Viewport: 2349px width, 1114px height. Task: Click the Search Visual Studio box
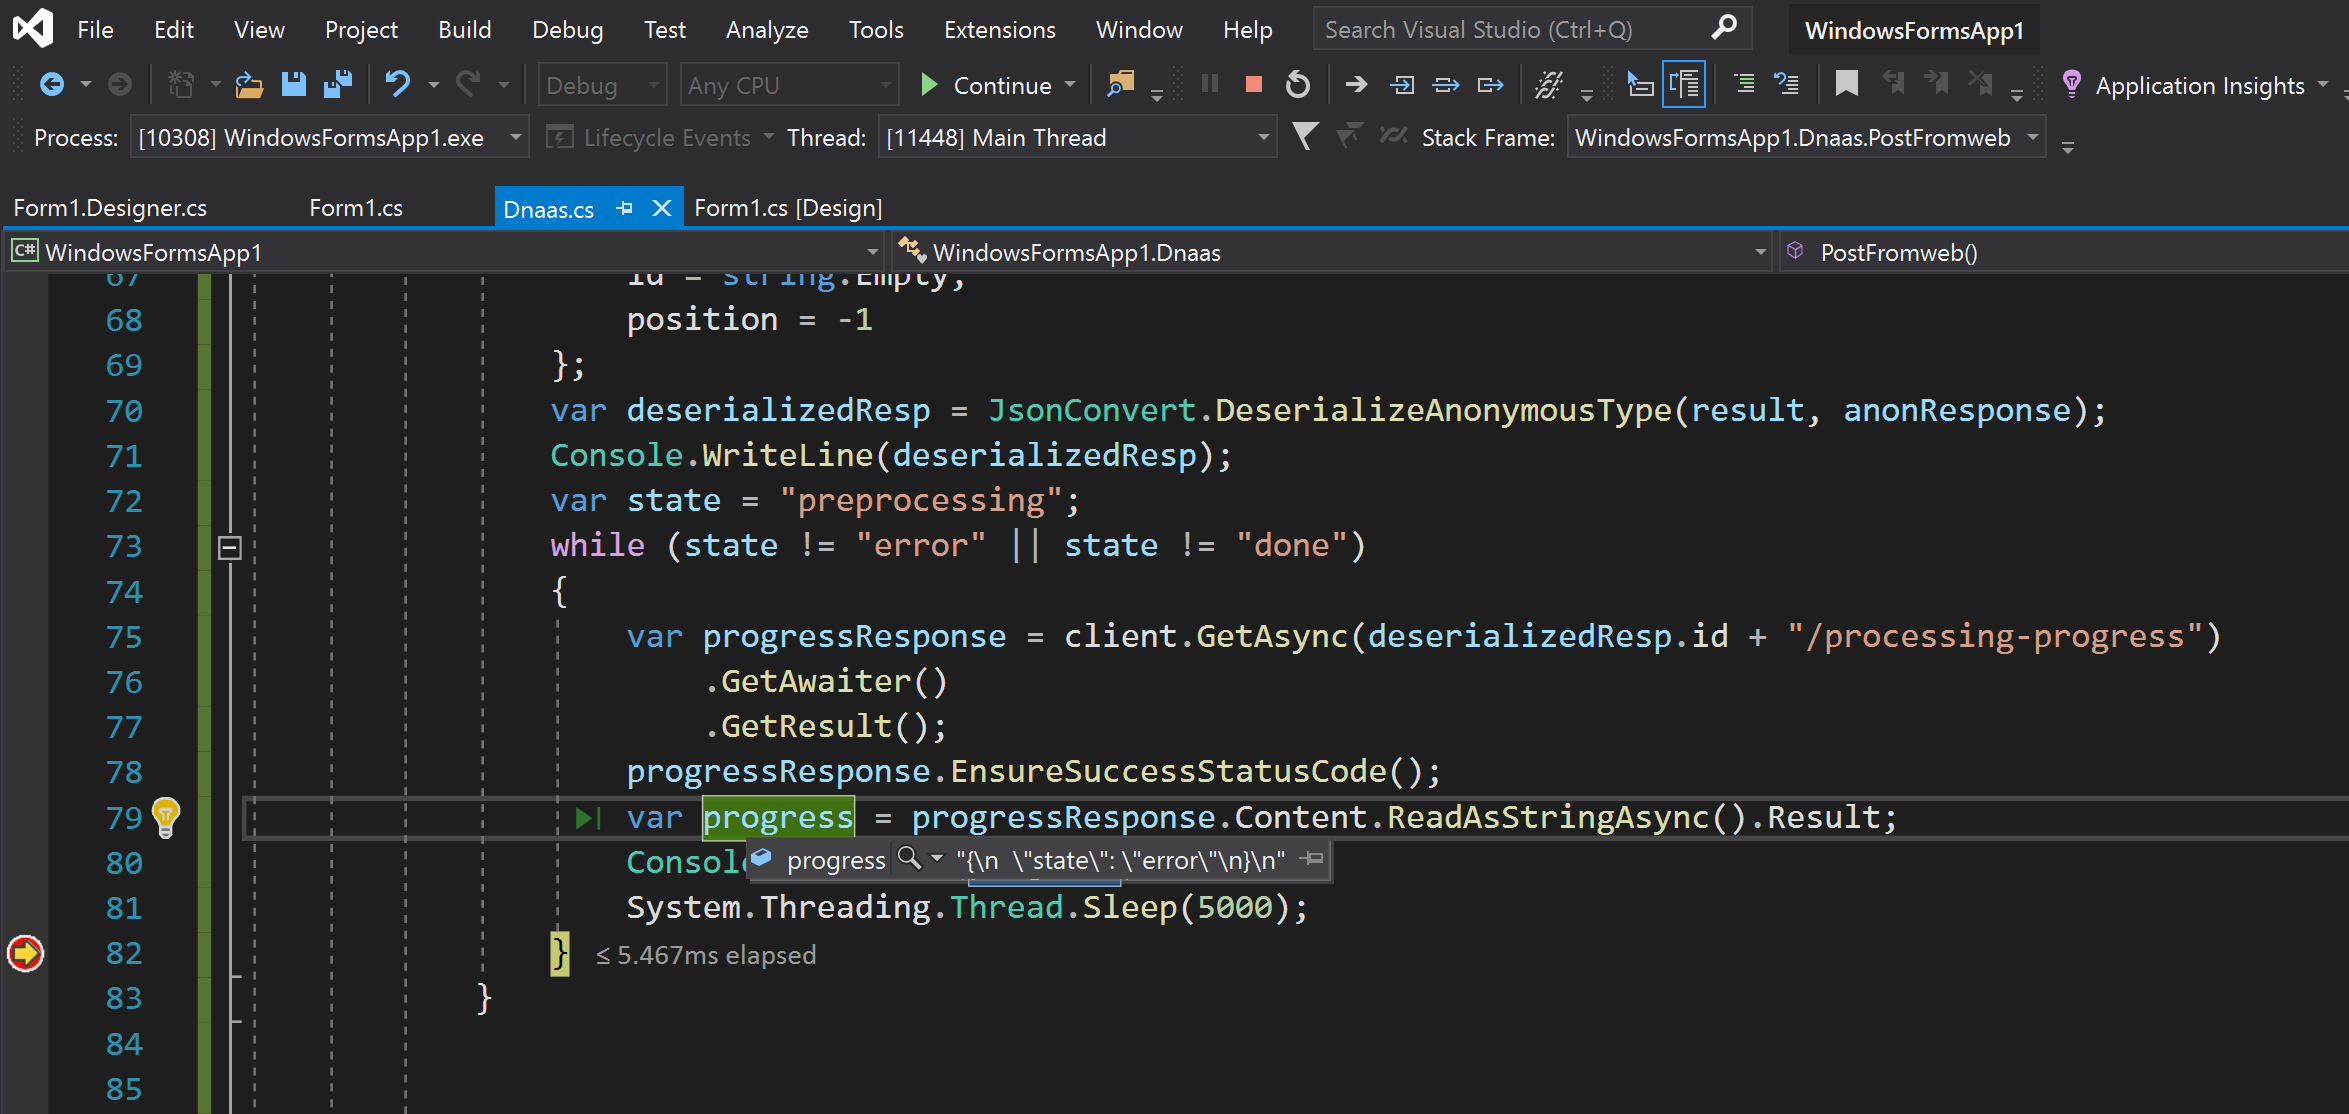point(1515,30)
